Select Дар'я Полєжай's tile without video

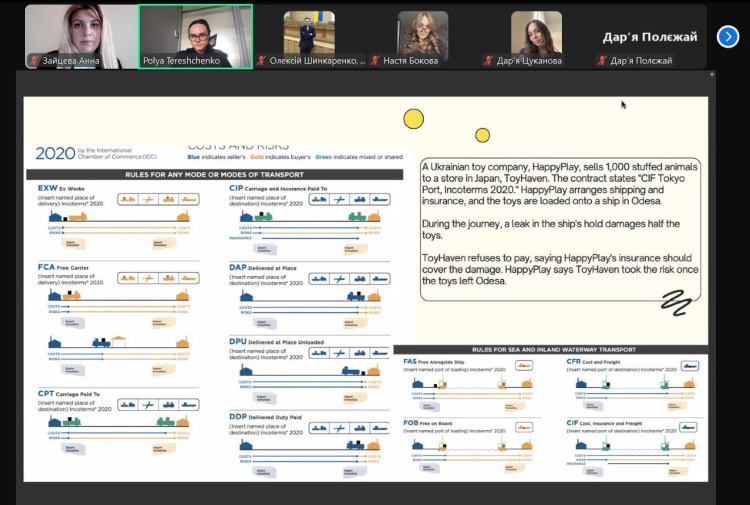(650, 37)
